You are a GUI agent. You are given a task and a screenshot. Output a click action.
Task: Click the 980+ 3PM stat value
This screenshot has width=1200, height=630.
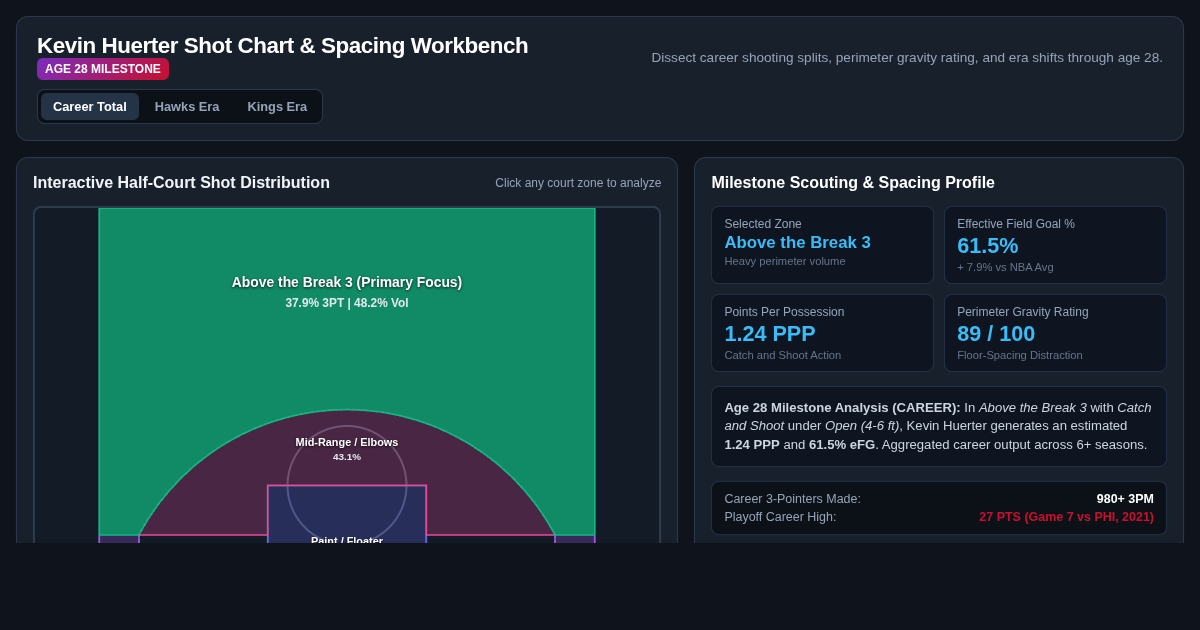1125,499
